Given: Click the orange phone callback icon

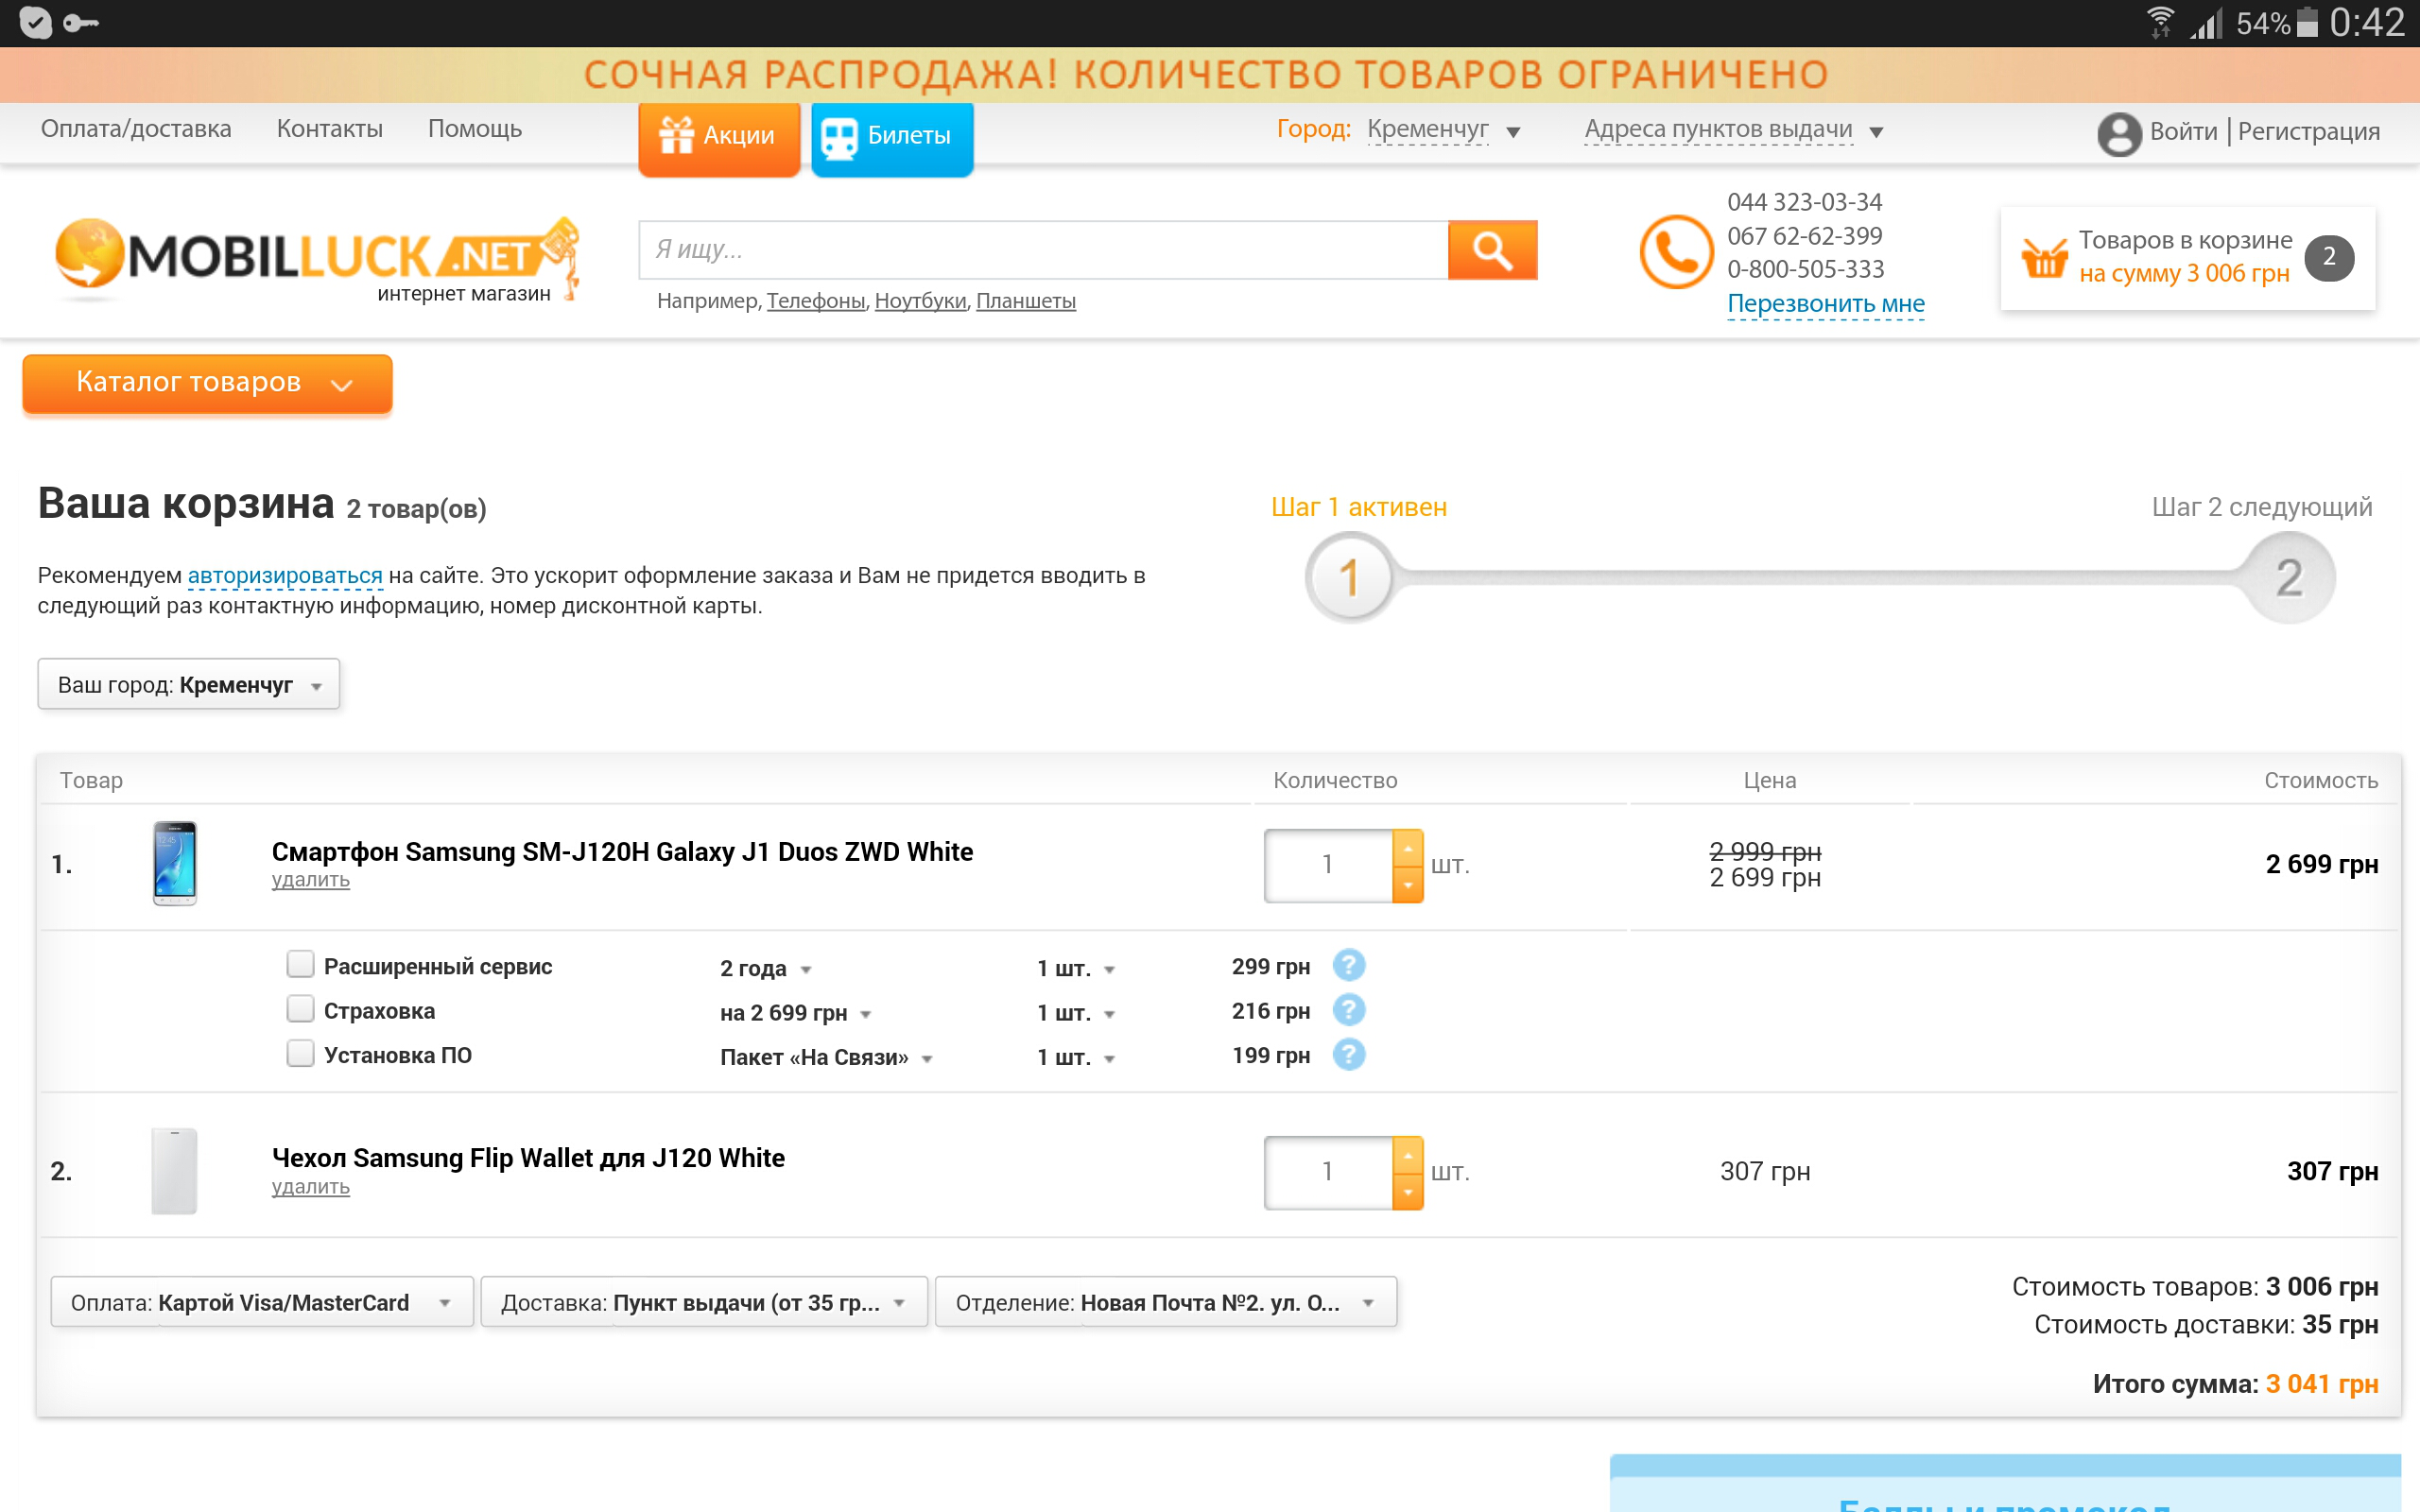Looking at the screenshot, I should [1676, 251].
